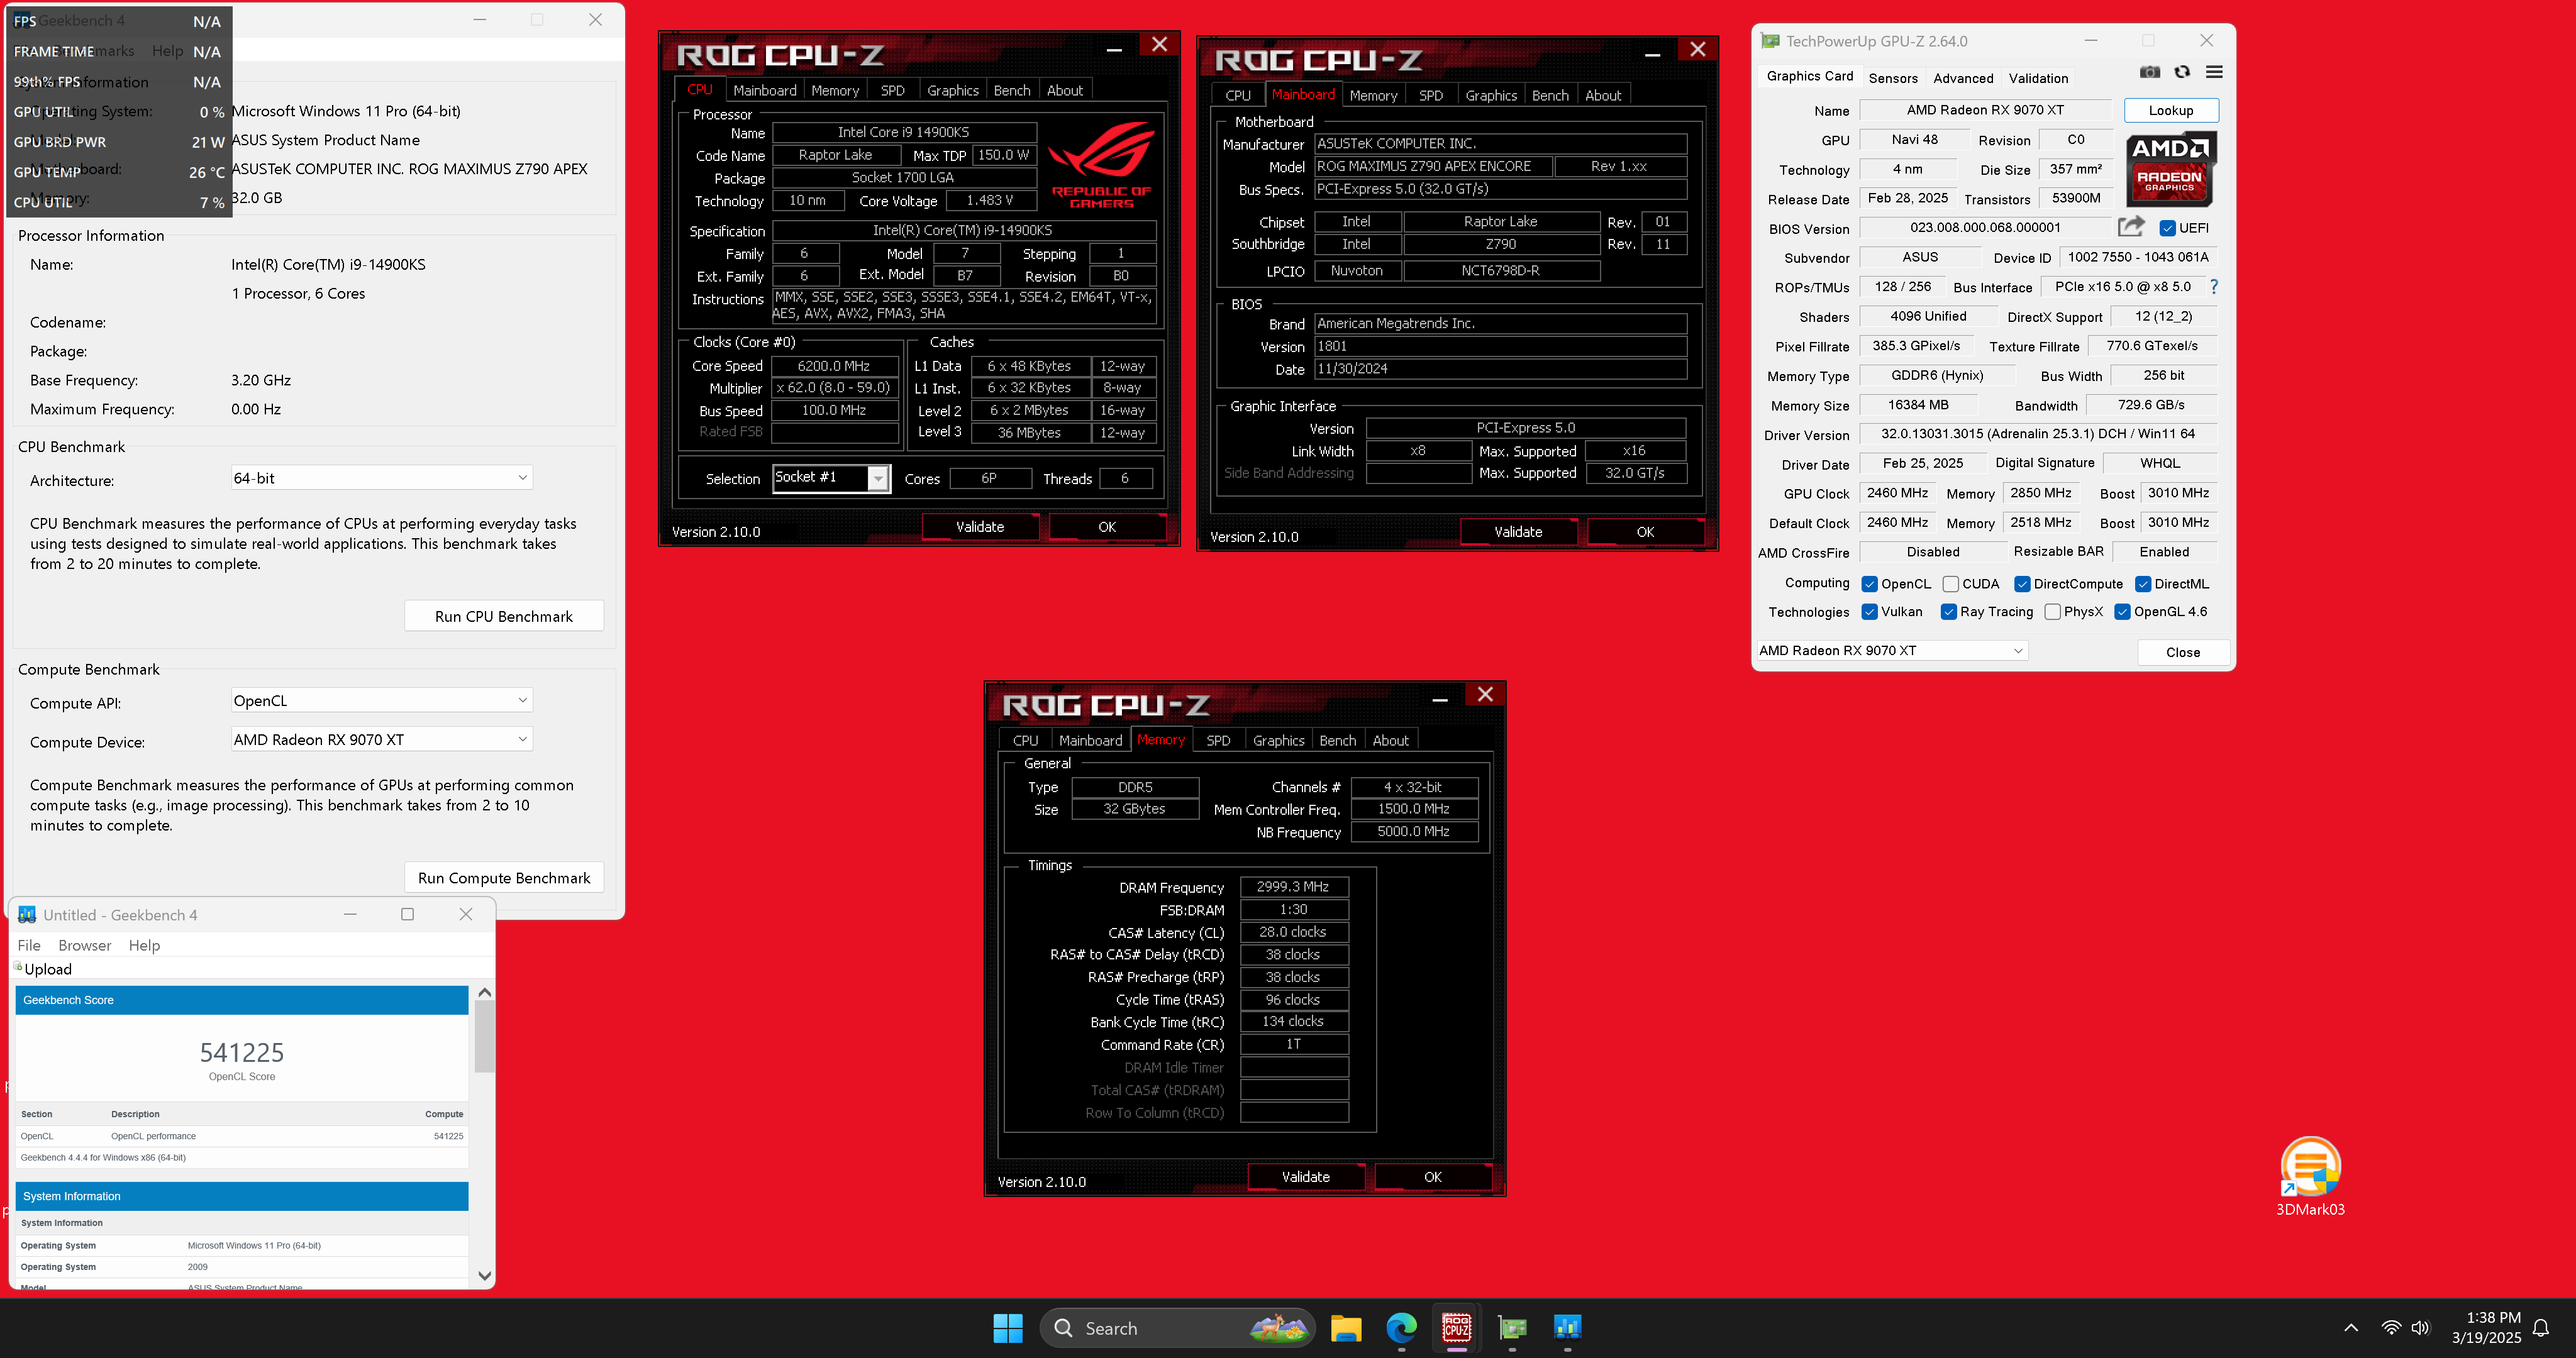2576x1358 pixels.
Task: Show hidden tray icons chevron
Action: coord(2351,1328)
